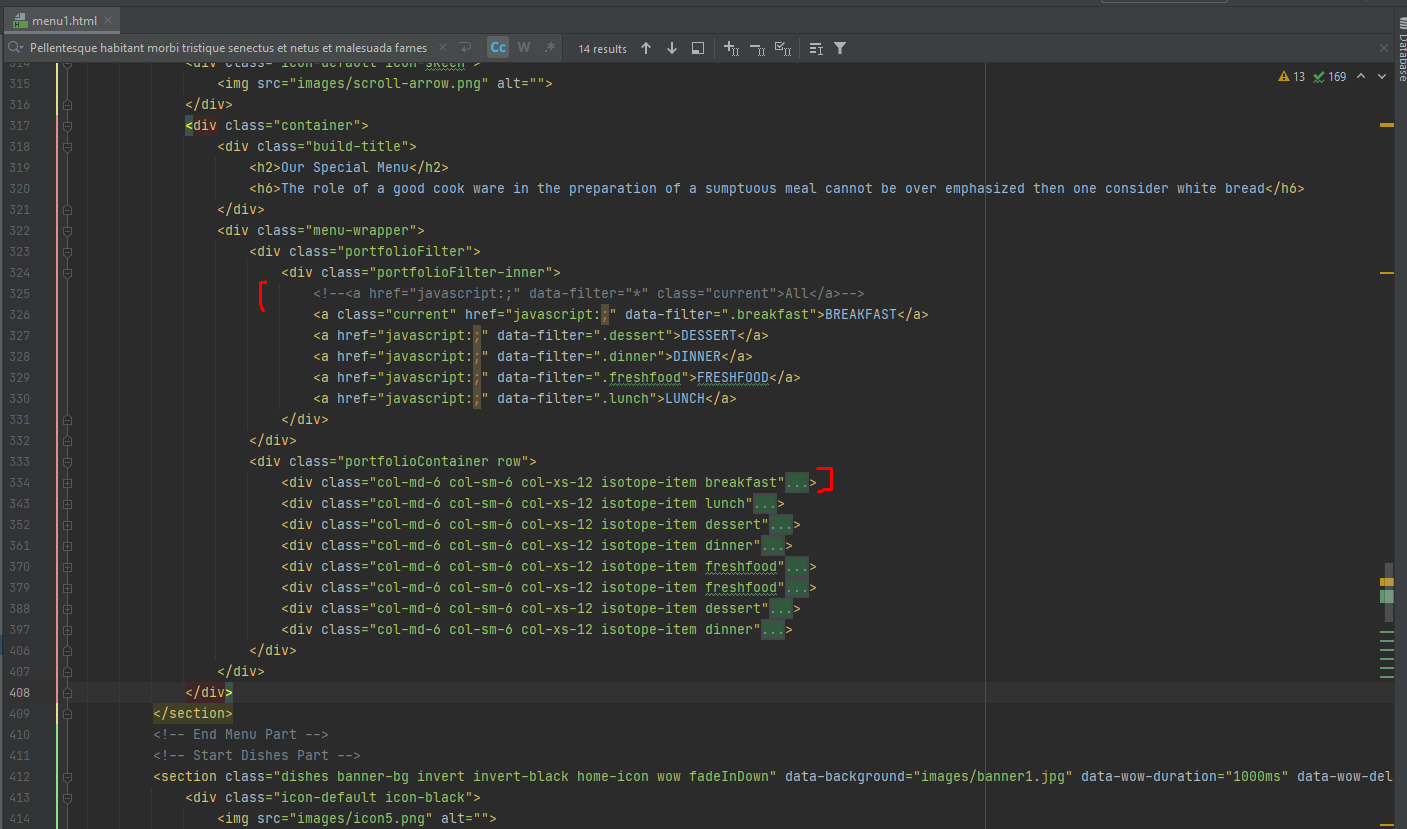Unselect the last occurrence
The width and height of the screenshot is (1407, 829).
757,48
